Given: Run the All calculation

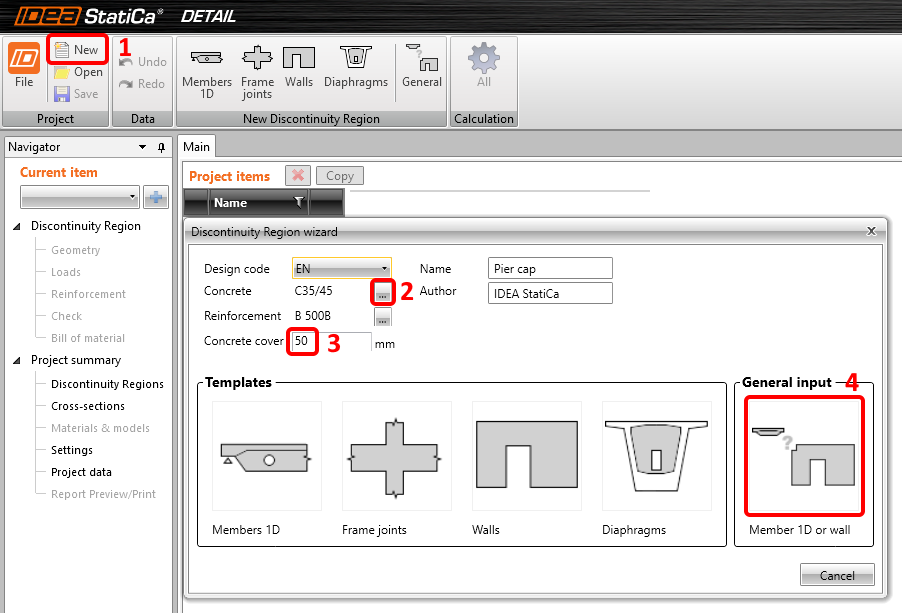Looking at the screenshot, I should tap(483, 68).
